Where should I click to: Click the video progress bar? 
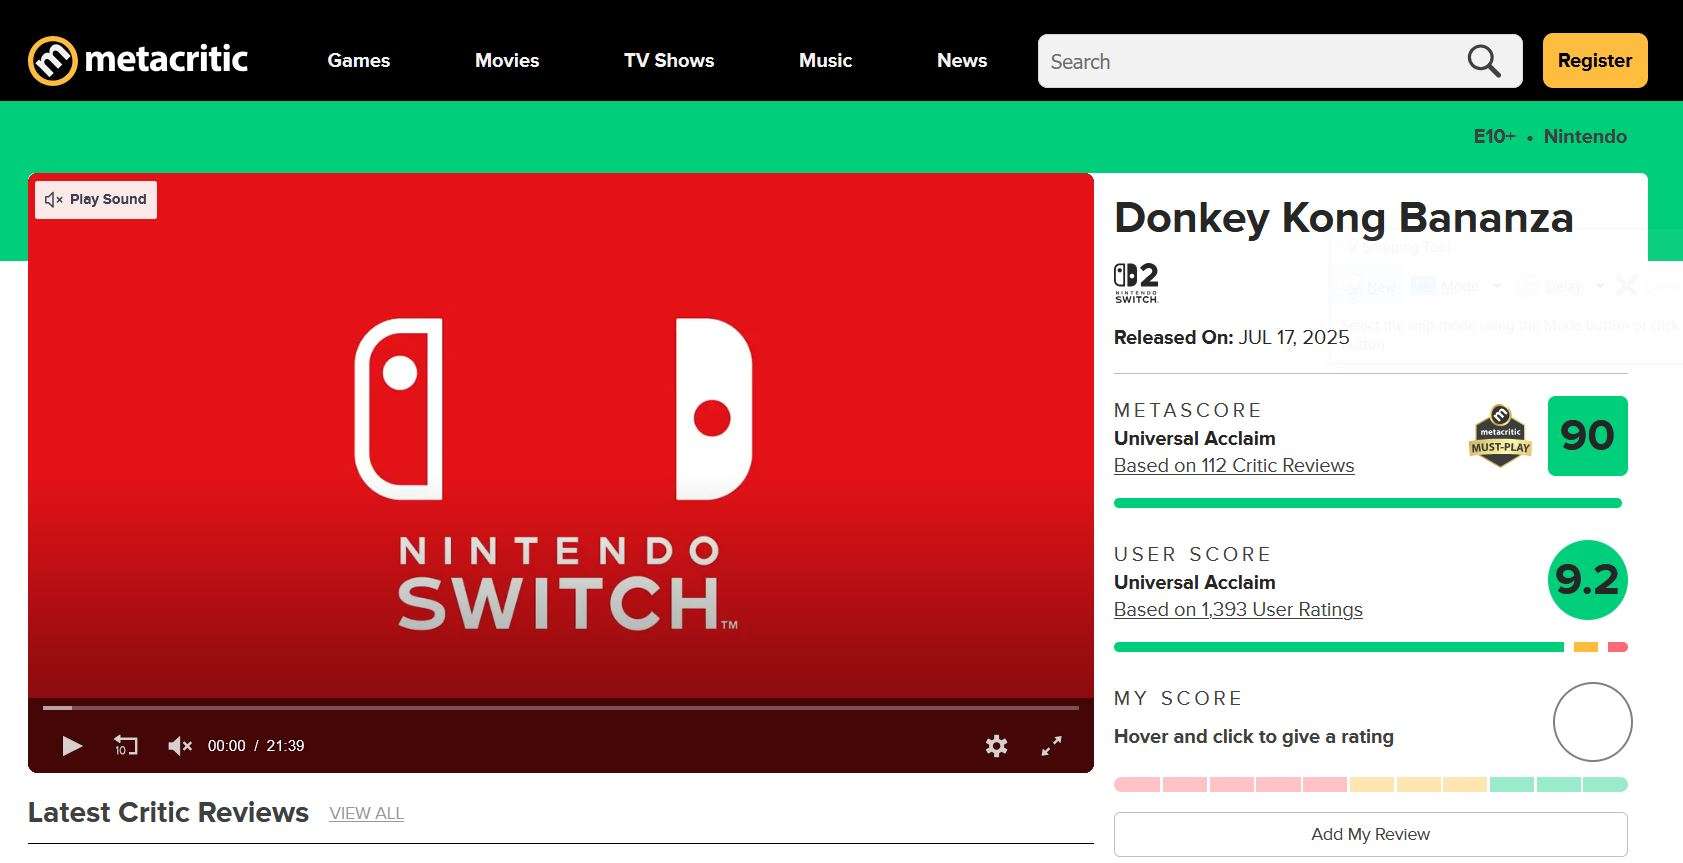click(x=561, y=708)
